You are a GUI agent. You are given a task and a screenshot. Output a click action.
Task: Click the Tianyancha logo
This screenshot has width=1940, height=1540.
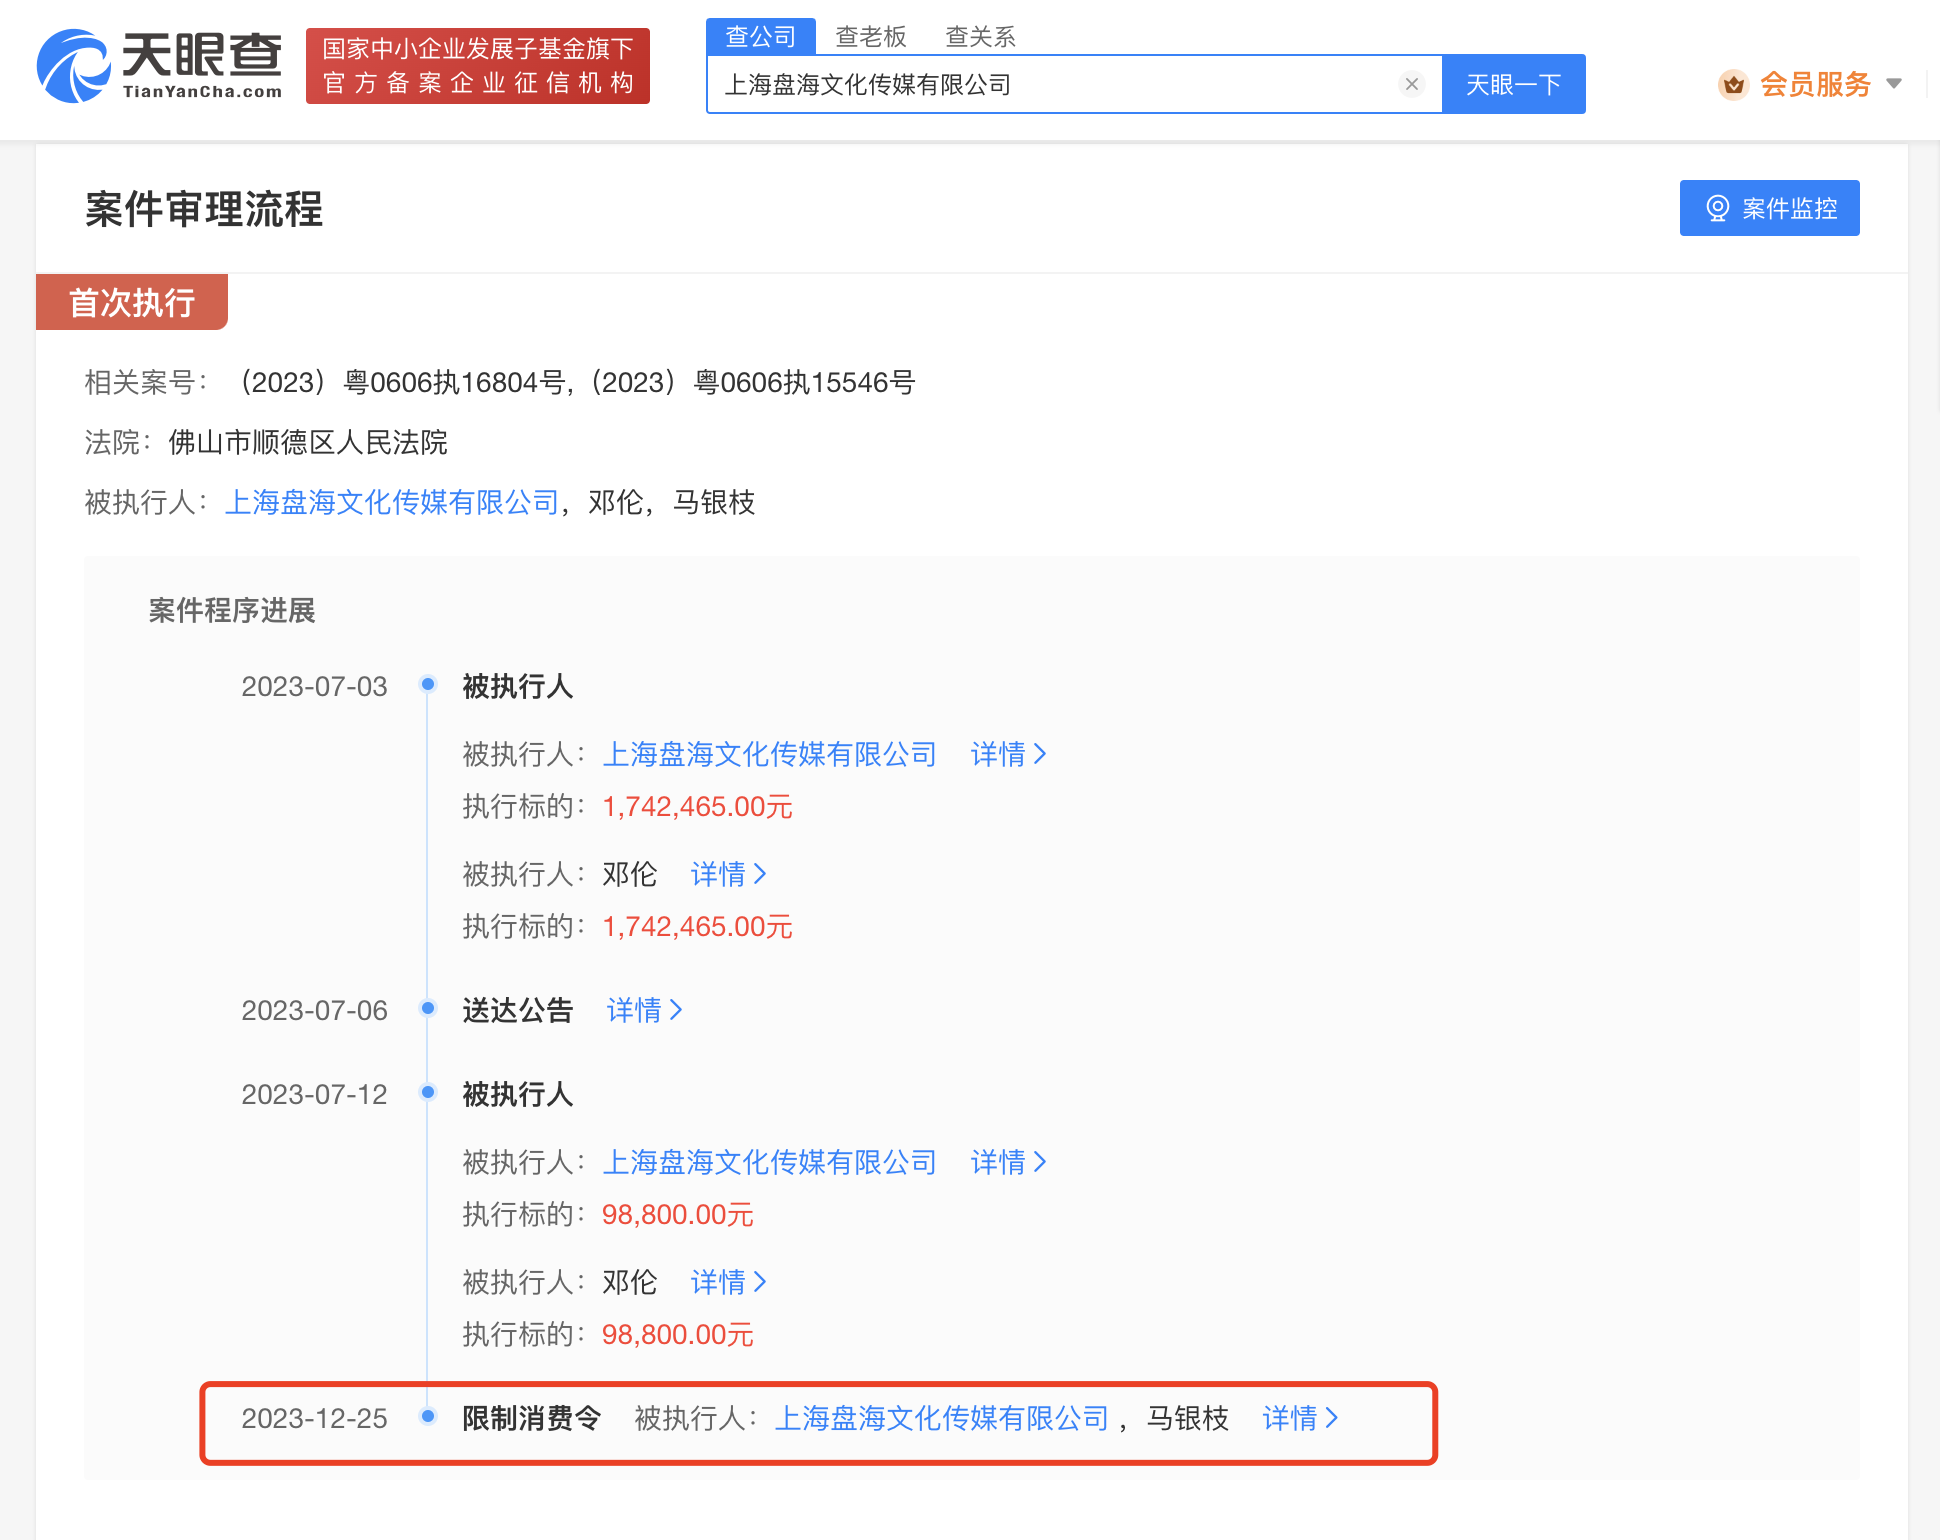click(160, 66)
